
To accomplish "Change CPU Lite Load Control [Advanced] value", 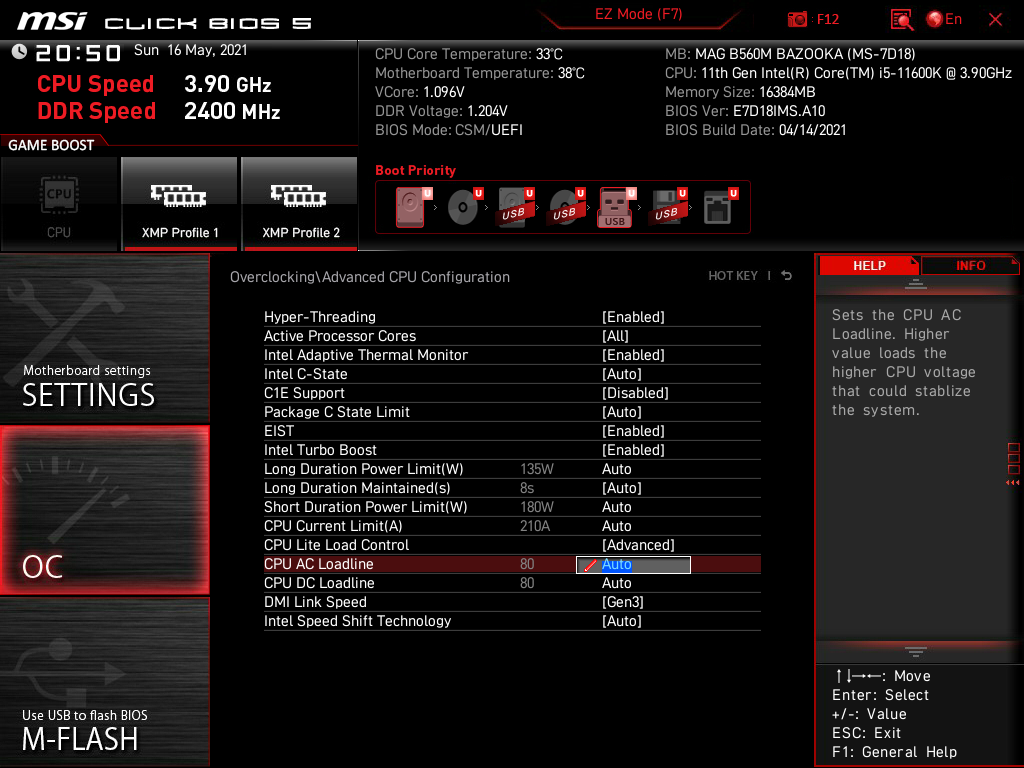I will [638, 545].
